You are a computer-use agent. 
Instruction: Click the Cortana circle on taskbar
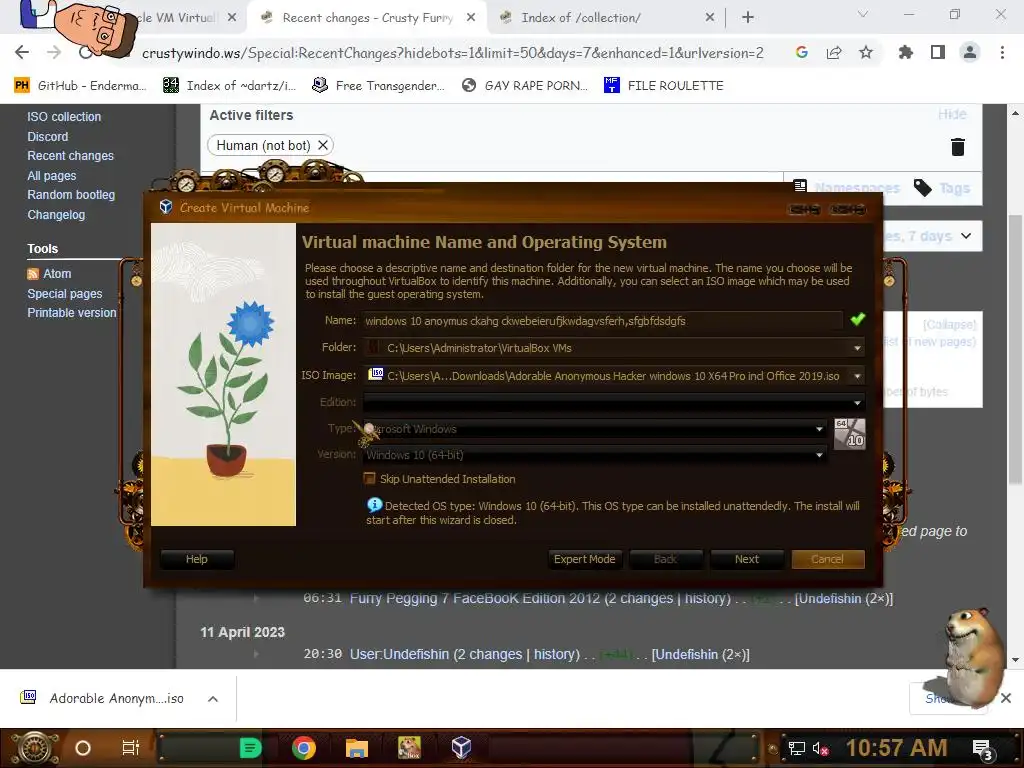coord(82,748)
